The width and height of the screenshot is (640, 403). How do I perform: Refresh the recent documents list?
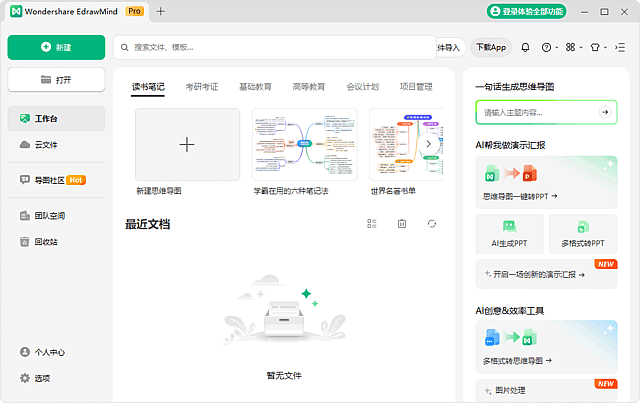pyautogui.click(x=431, y=224)
